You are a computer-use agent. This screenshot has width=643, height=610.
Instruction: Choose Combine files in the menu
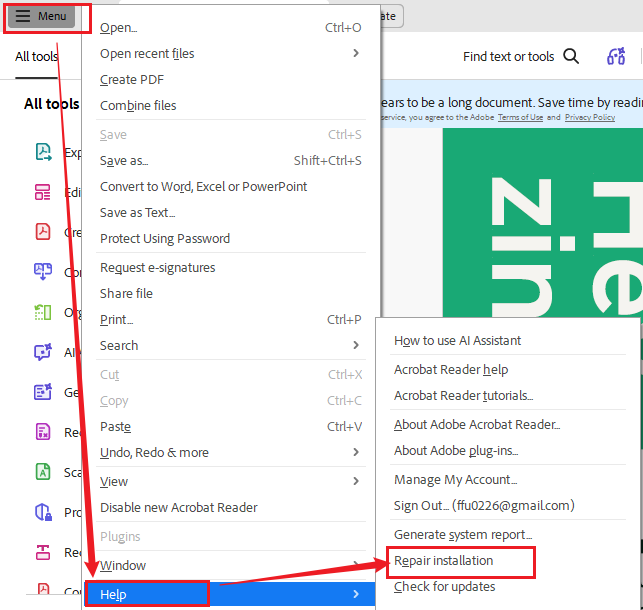point(230,105)
